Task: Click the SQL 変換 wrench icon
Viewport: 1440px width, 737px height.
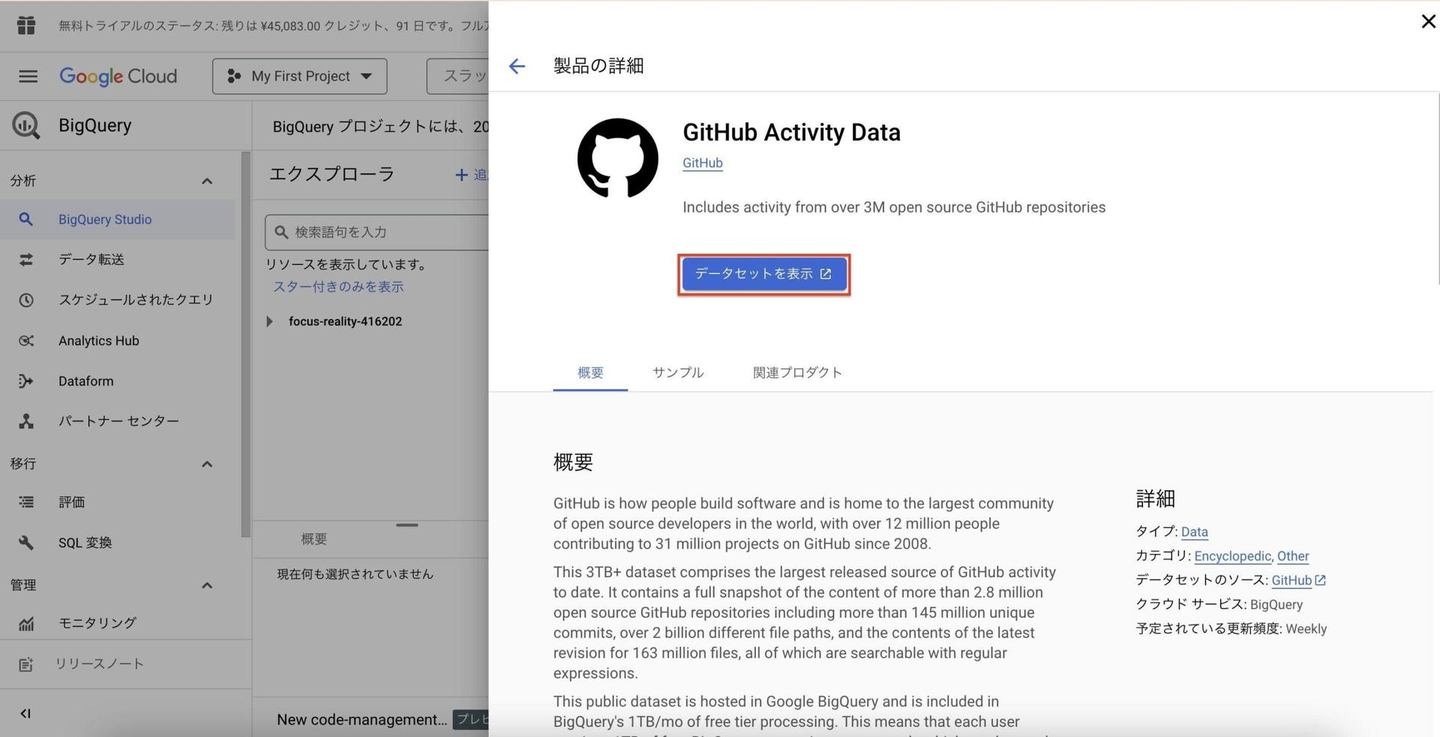Action: [x=26, y=543]
